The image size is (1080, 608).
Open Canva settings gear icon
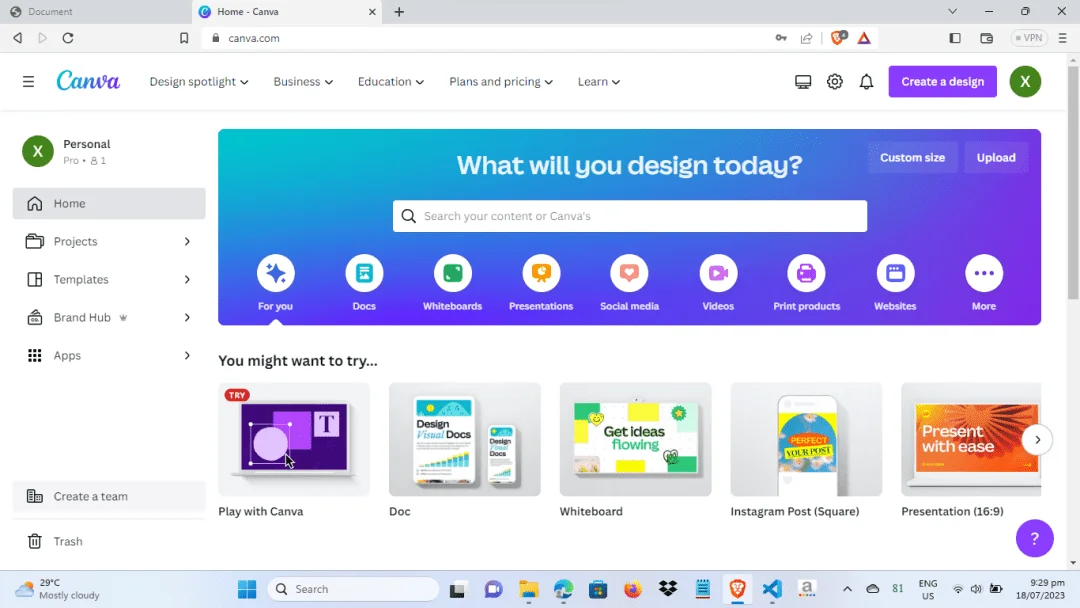(x=835, y=82)
